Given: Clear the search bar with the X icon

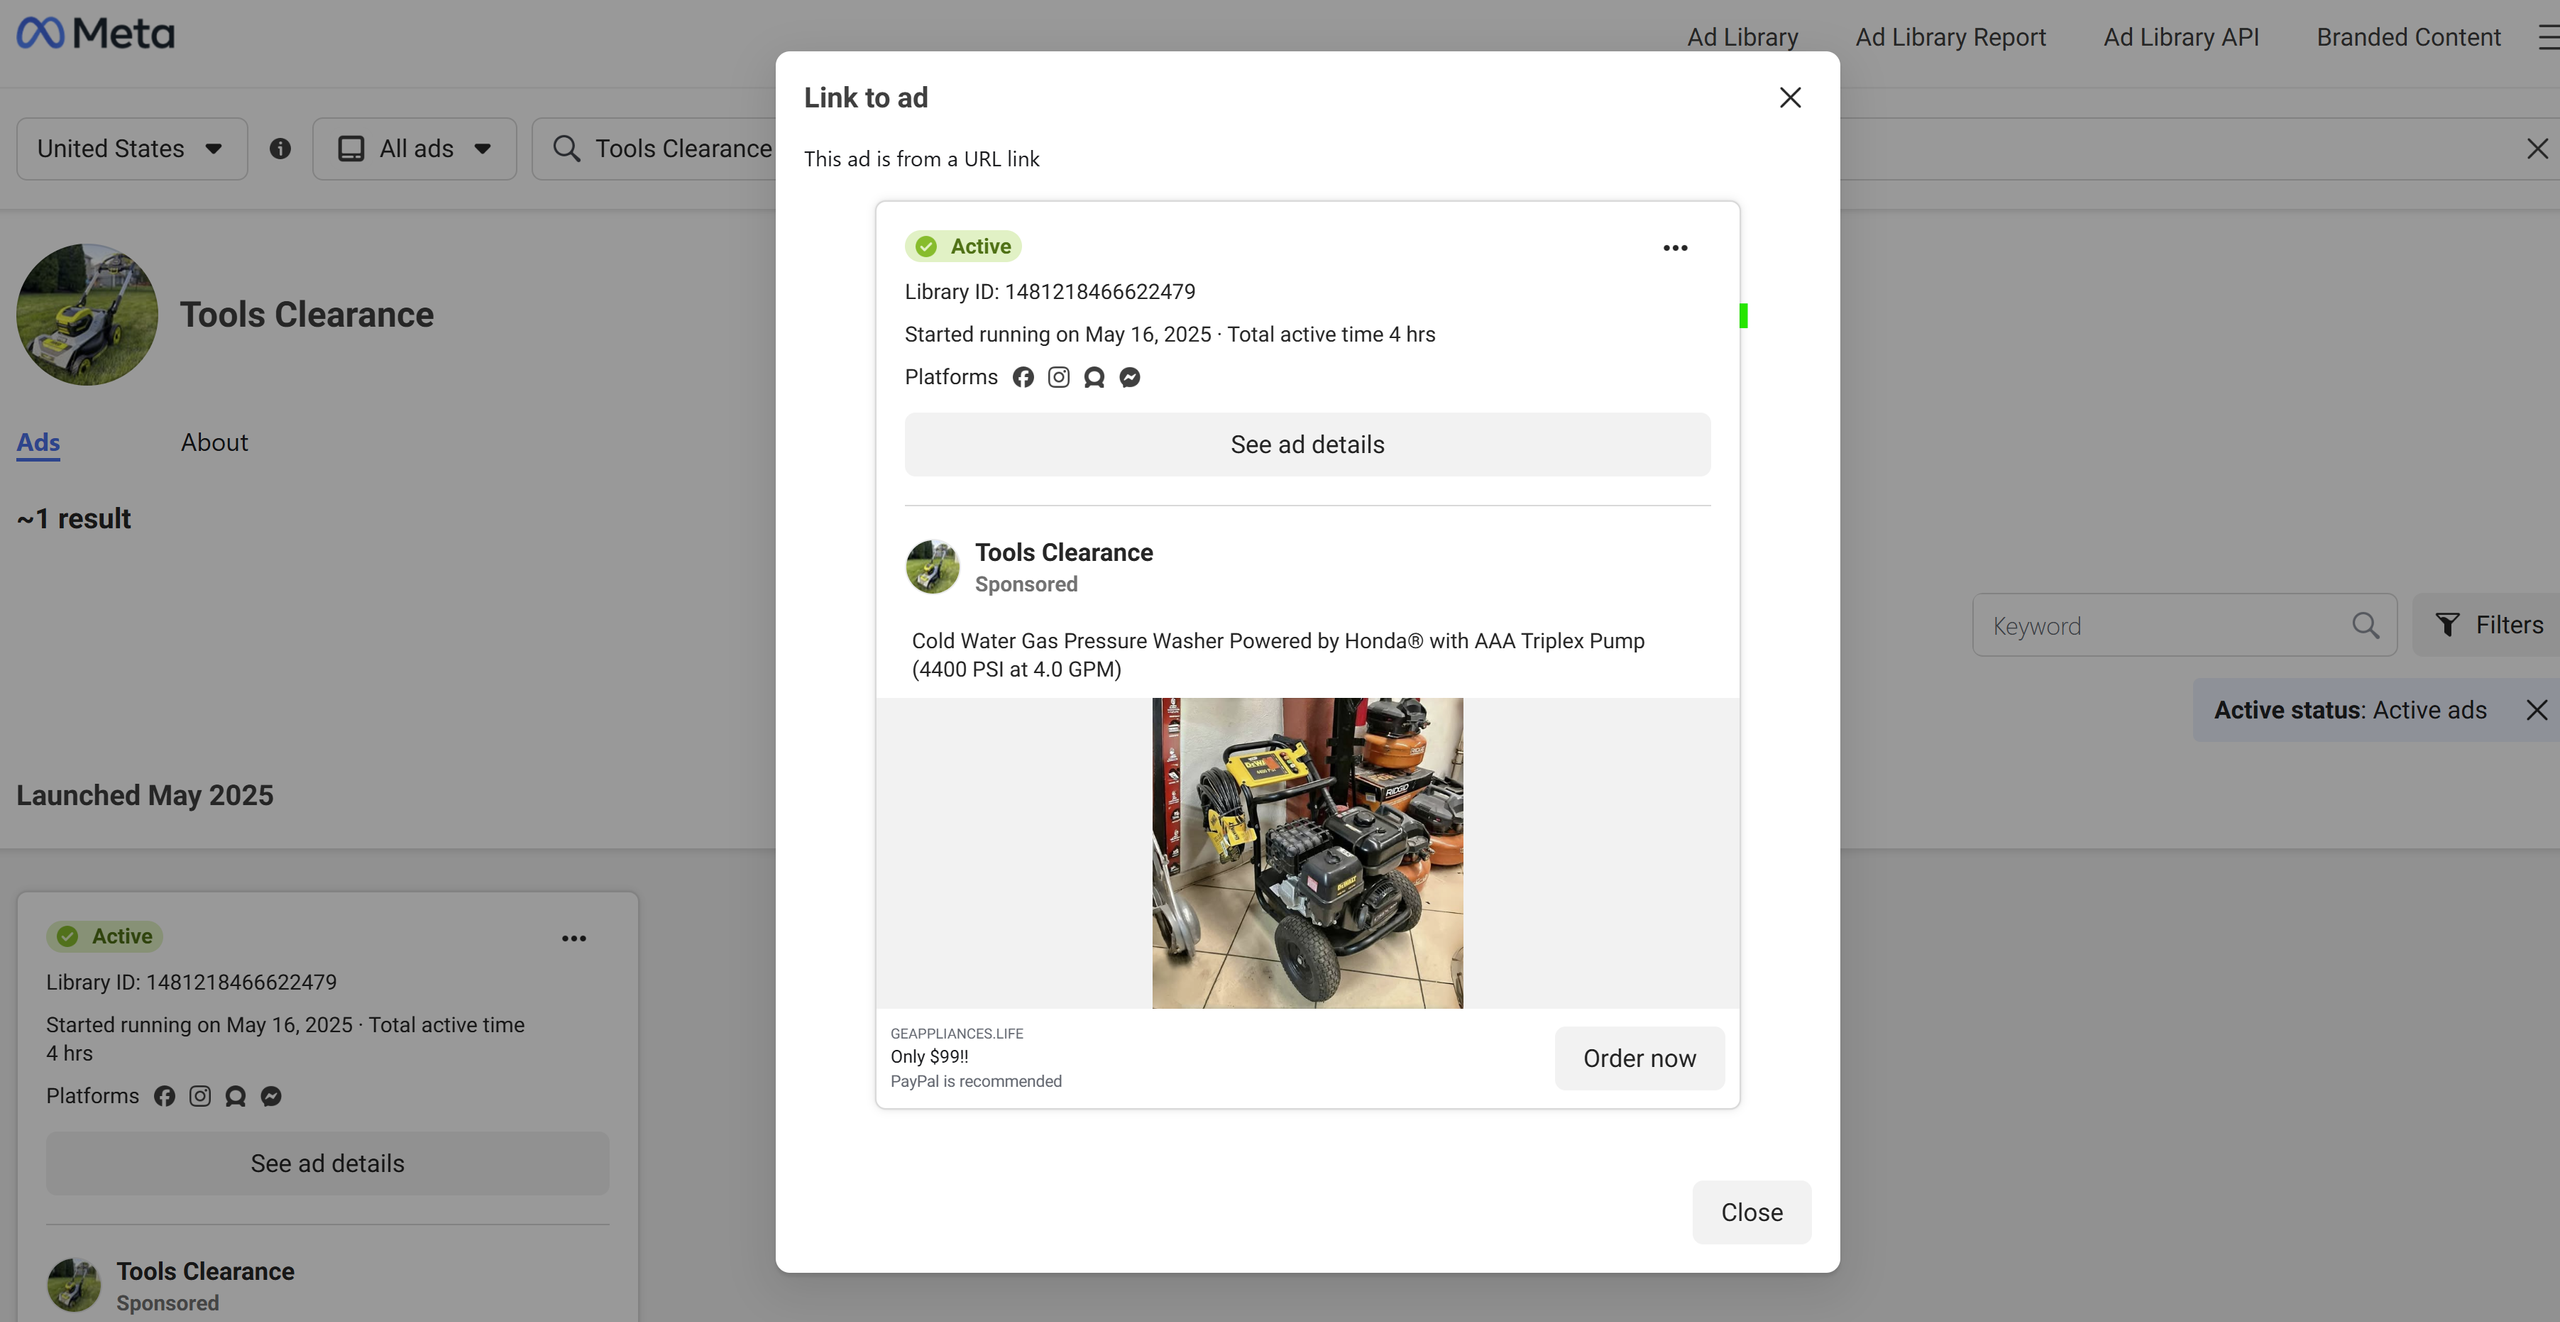Looking at the screenshot, I should tap(2537, 149).
